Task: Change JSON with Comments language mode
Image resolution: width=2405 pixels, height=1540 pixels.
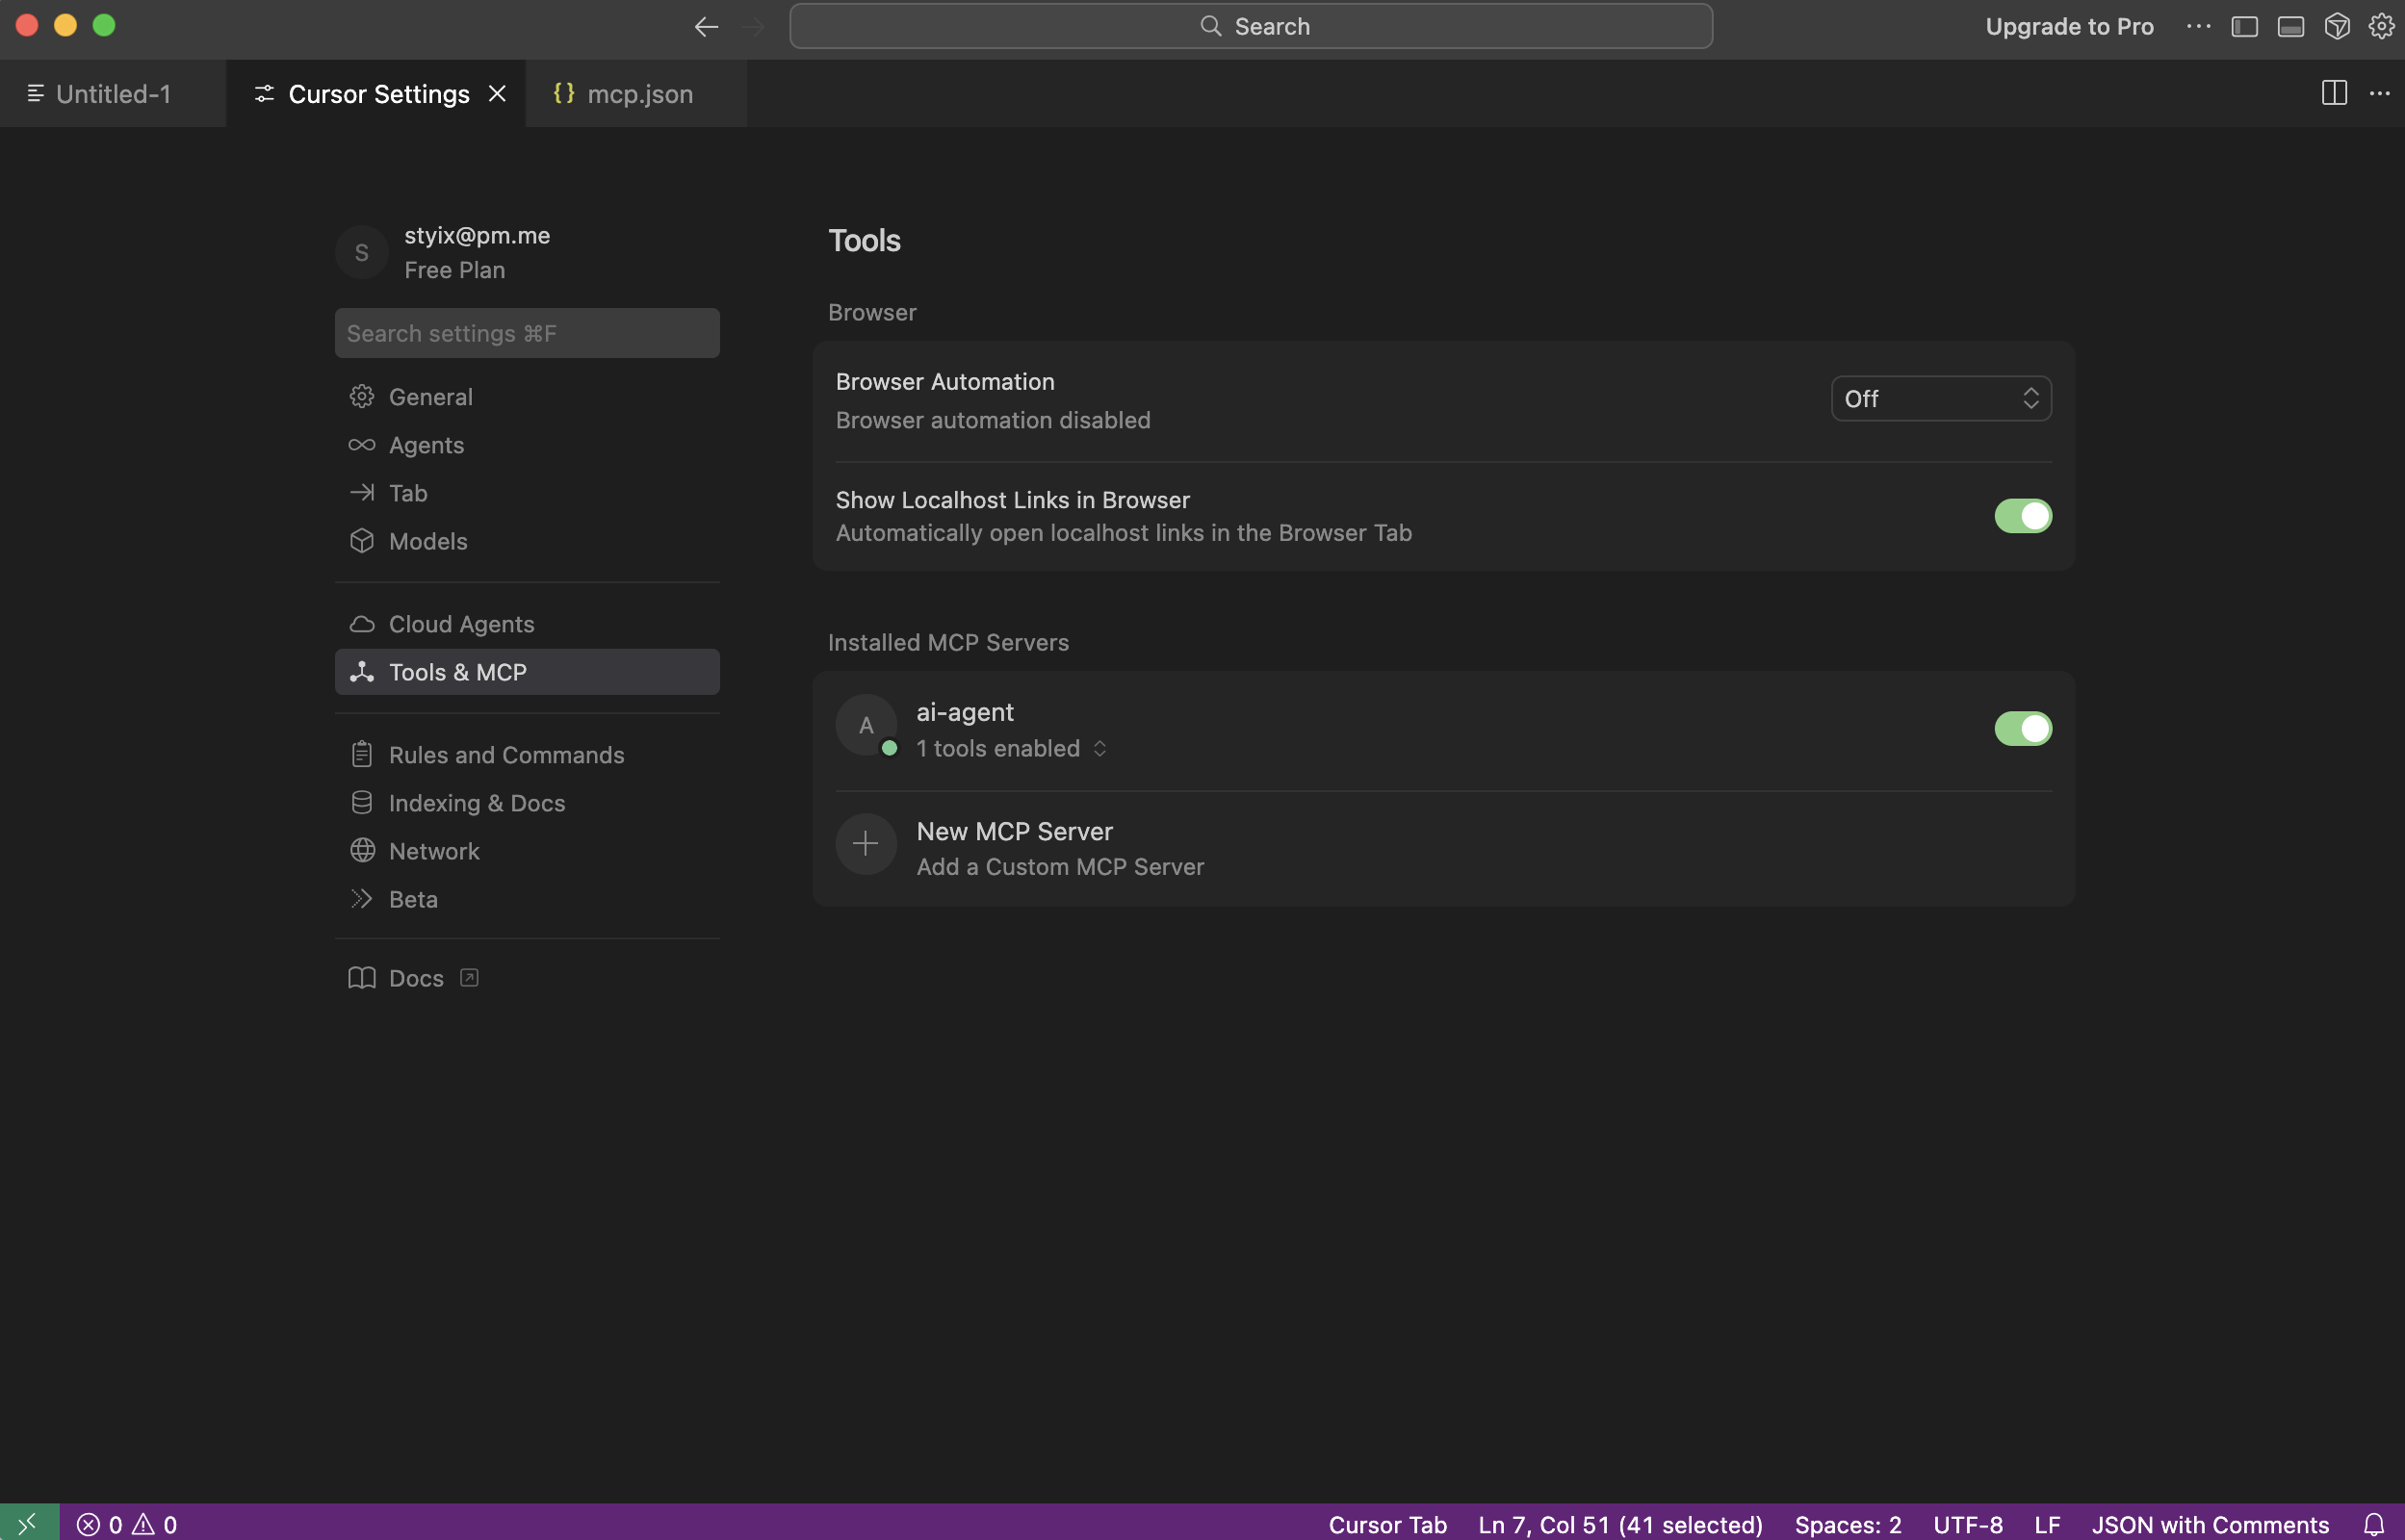Action: [2210, 1524]
